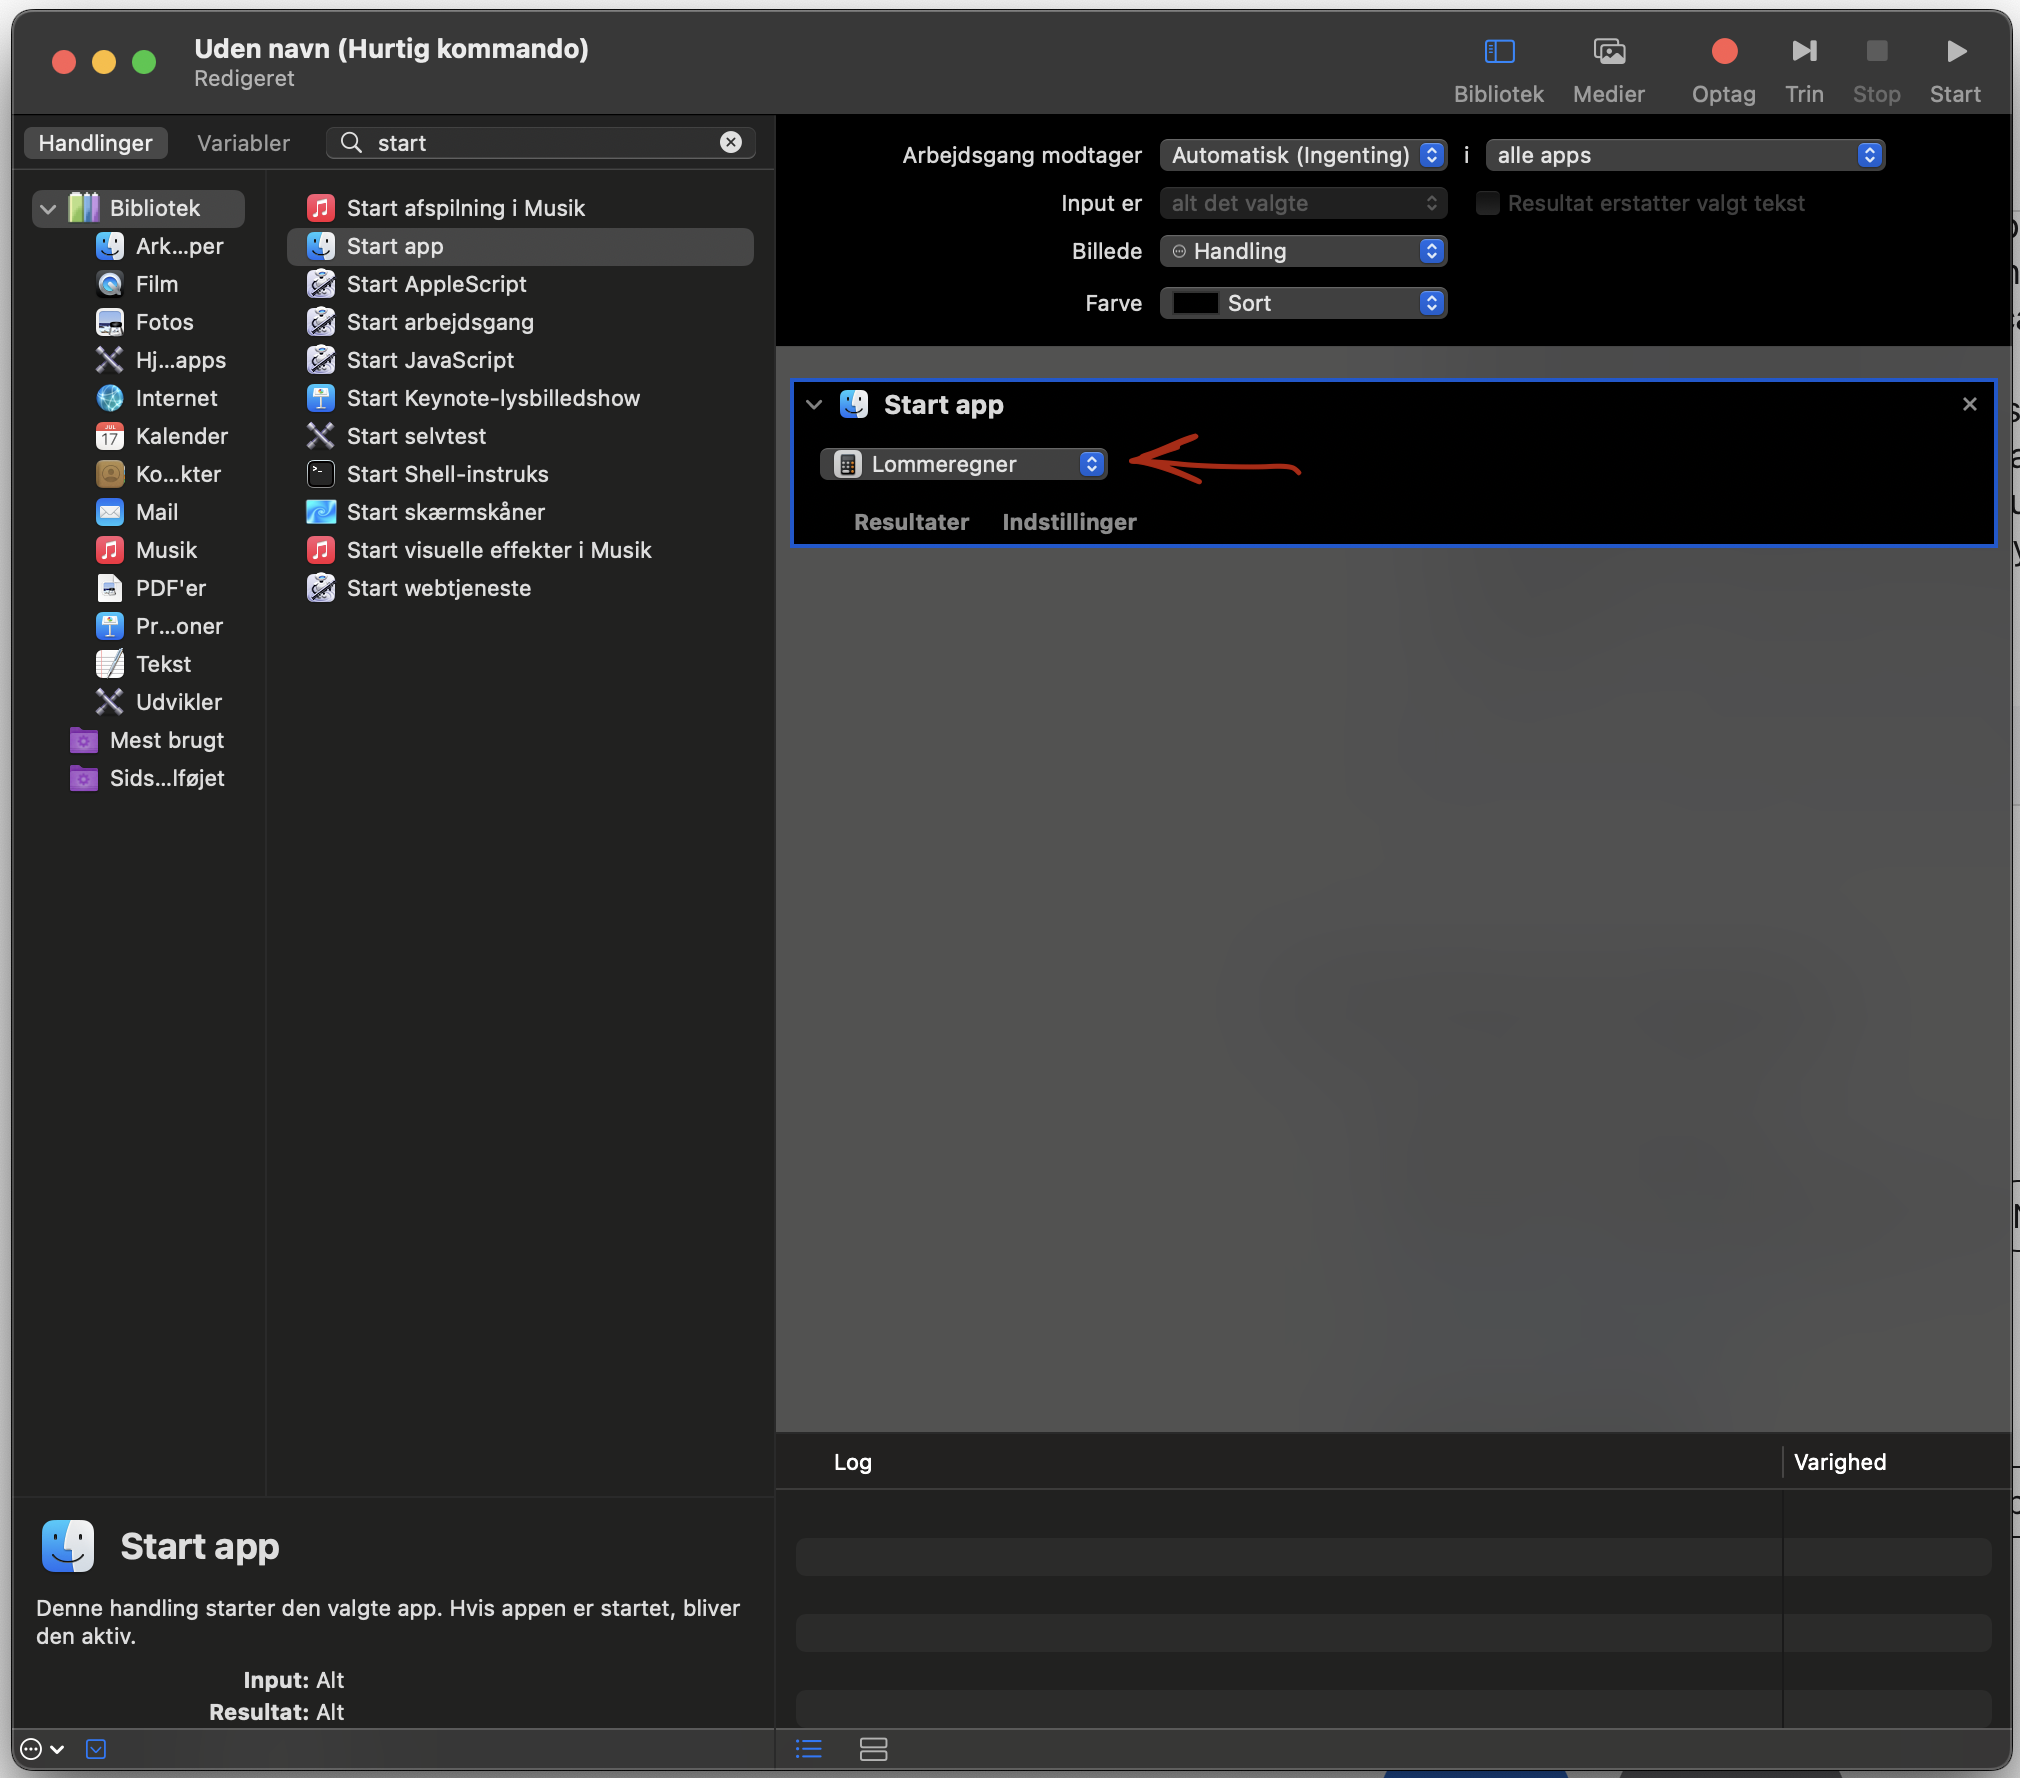Open the Lommeregner app dropdown
The image size is (2020, 1778).
click(x=964, y=464)
